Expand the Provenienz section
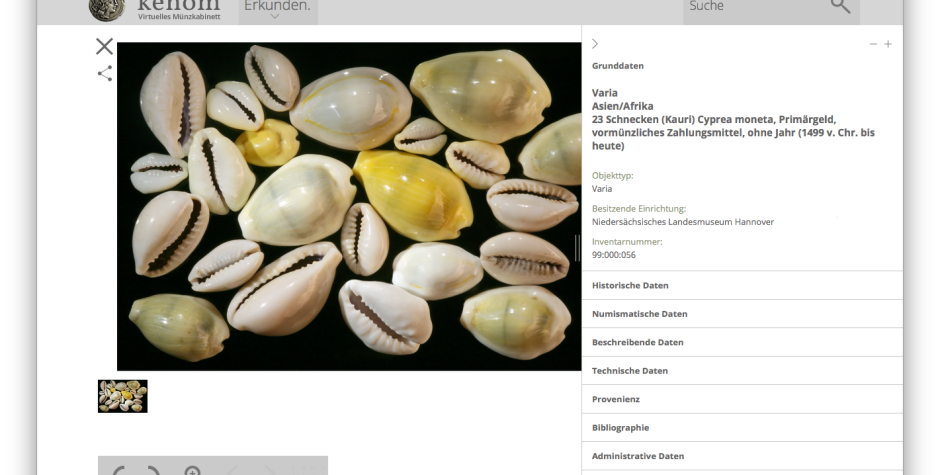Image resolution: width=940 pixels, height=475 pixels. tap(742, 399)
